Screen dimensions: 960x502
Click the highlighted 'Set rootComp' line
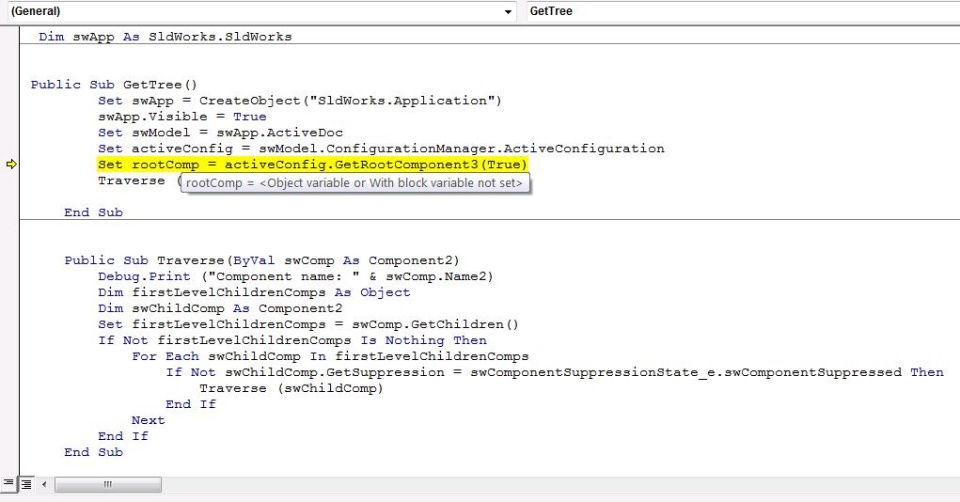click(312, 164)
